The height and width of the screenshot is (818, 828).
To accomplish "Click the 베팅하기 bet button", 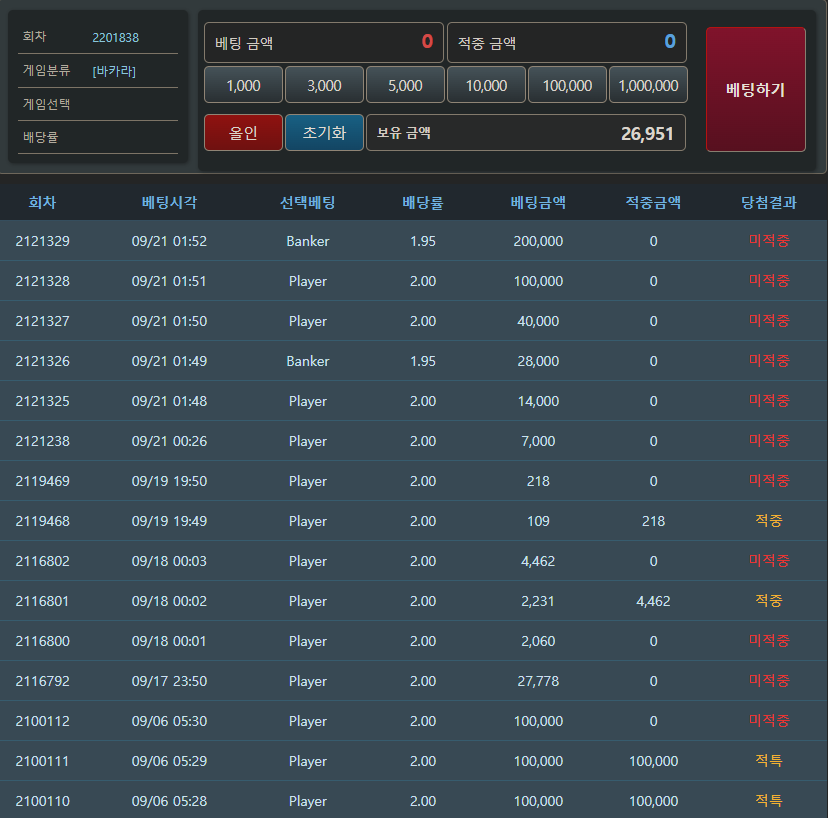I will pyautogui.click(x=756, y=90).
